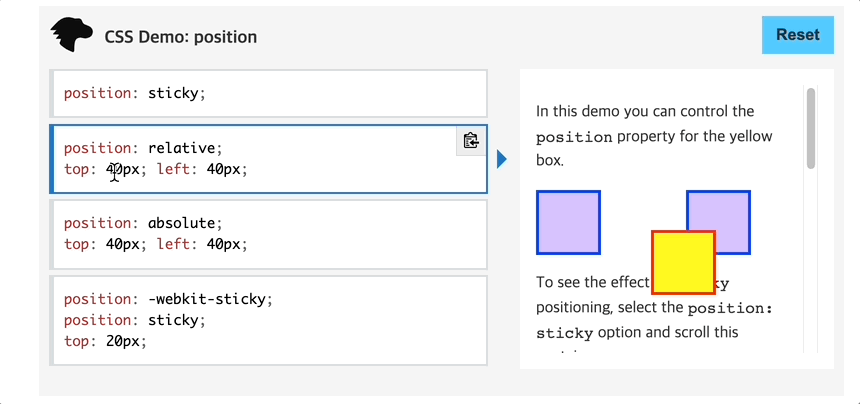The height and width of the screenshot is (404, 860).
Task: Click the word absolute in code
Action: point(181,223)
